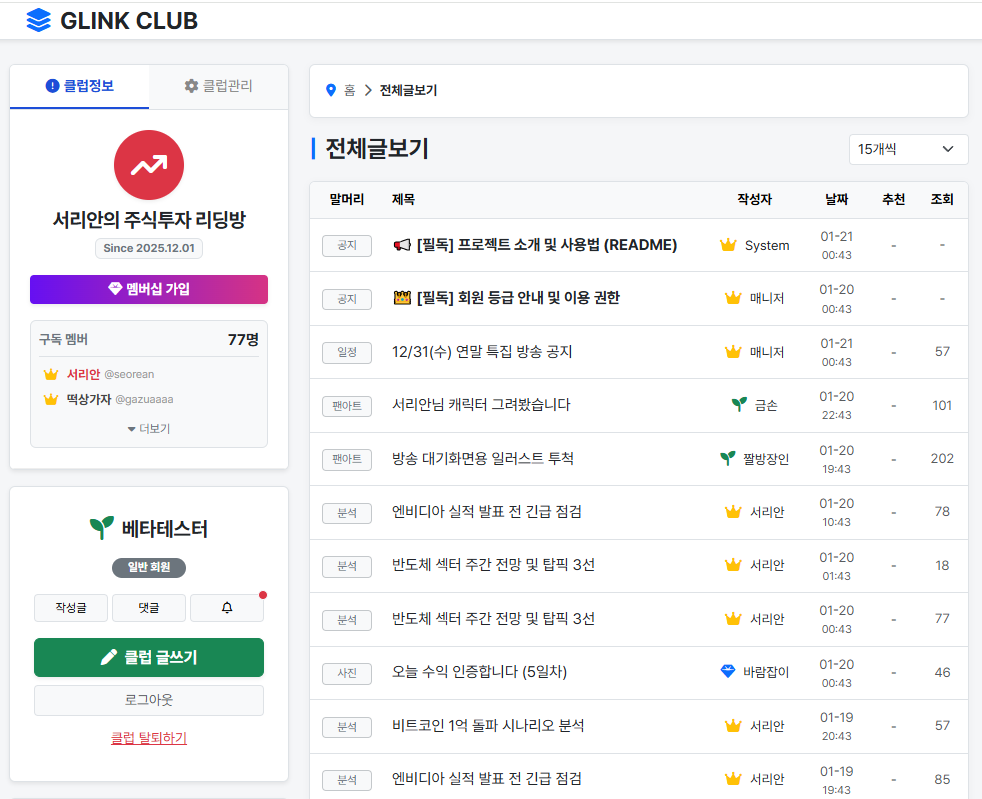
Task: Click the GLINK CLUB title text
Action: tap(129, 21)
